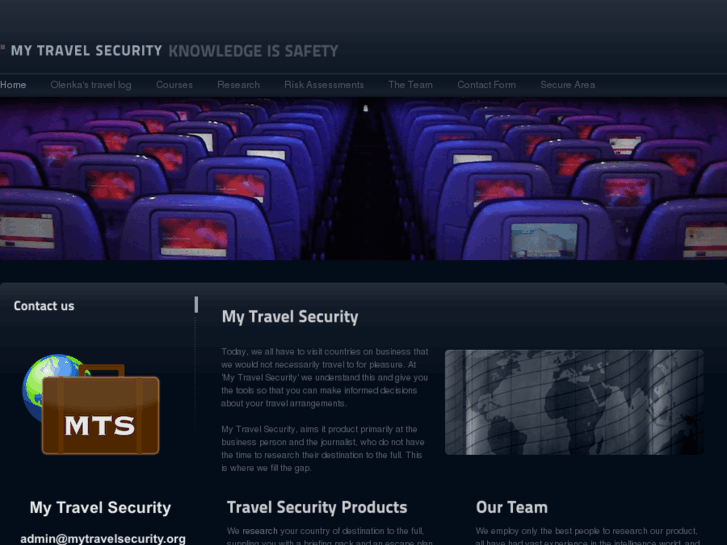Click the world map image
This screenshot has width=727, height=545.
pyautogui.click(x=574, y=402)
